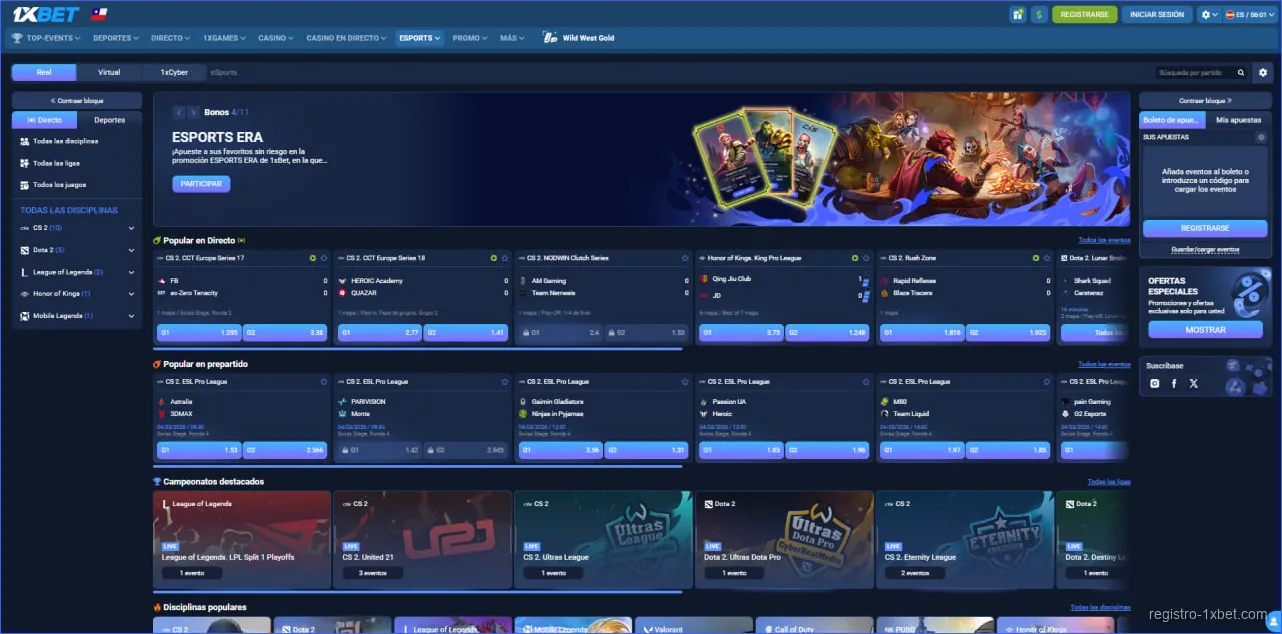
Task: Click the Chile flag icon
Action: [98, 15]
